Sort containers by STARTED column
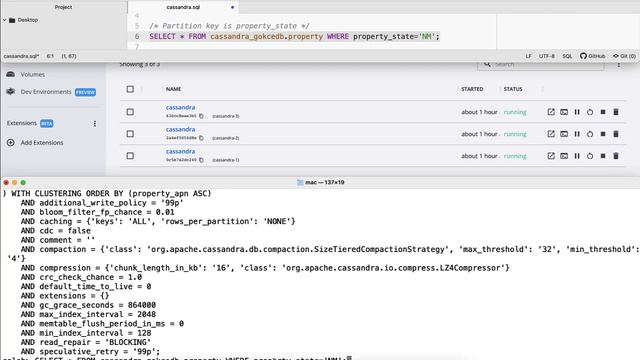Screen dimensions: 640x360 [x=472, y=89]
